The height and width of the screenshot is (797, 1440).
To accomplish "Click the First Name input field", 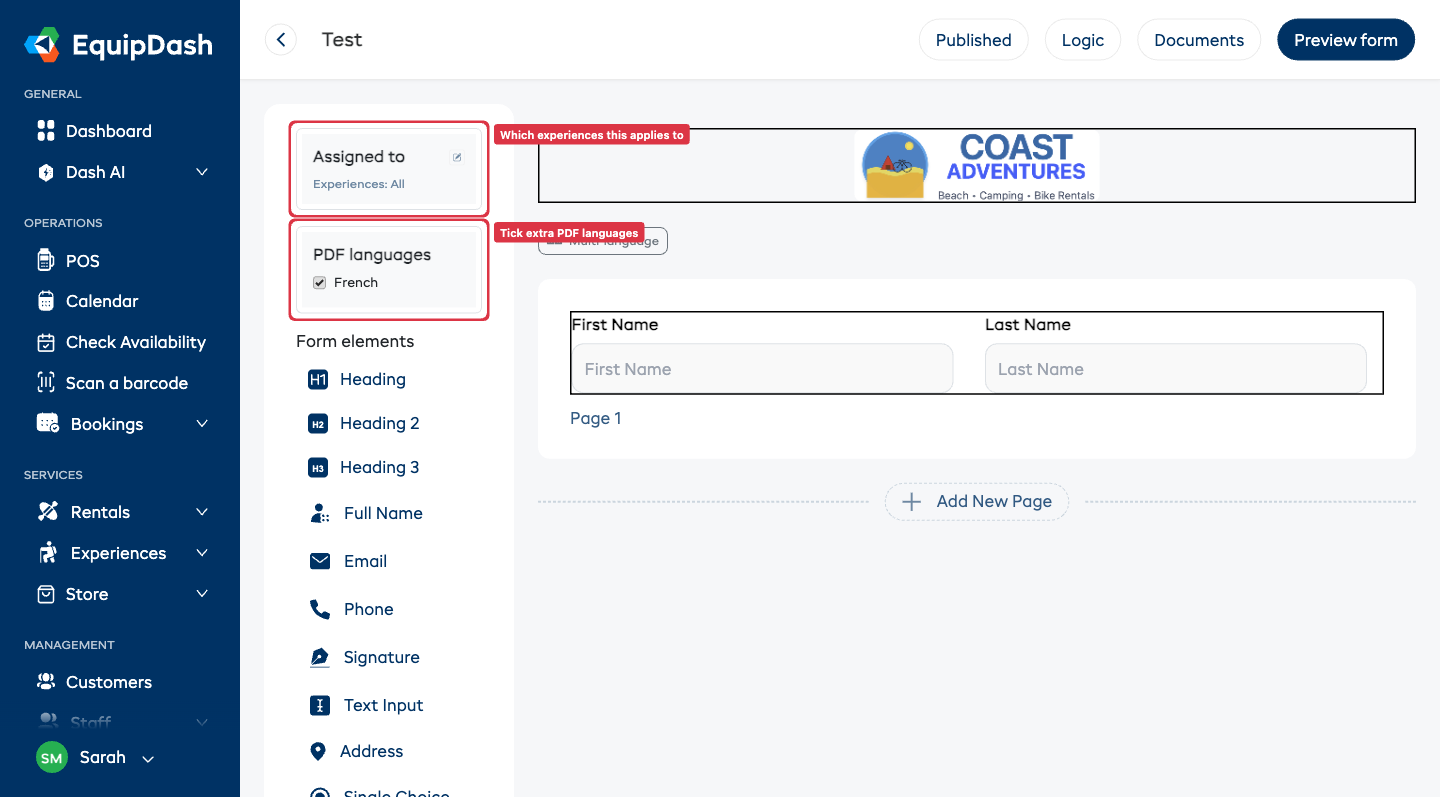I will tap(762, 369).
